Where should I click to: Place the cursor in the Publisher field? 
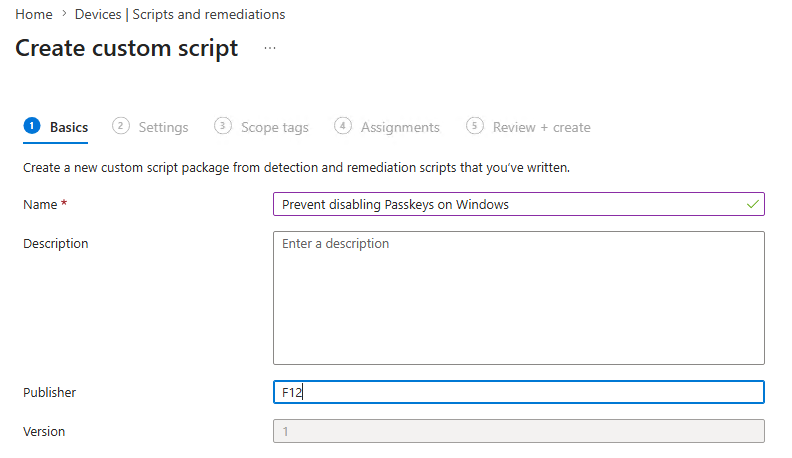pyautogui.click(x=518, y=392)
